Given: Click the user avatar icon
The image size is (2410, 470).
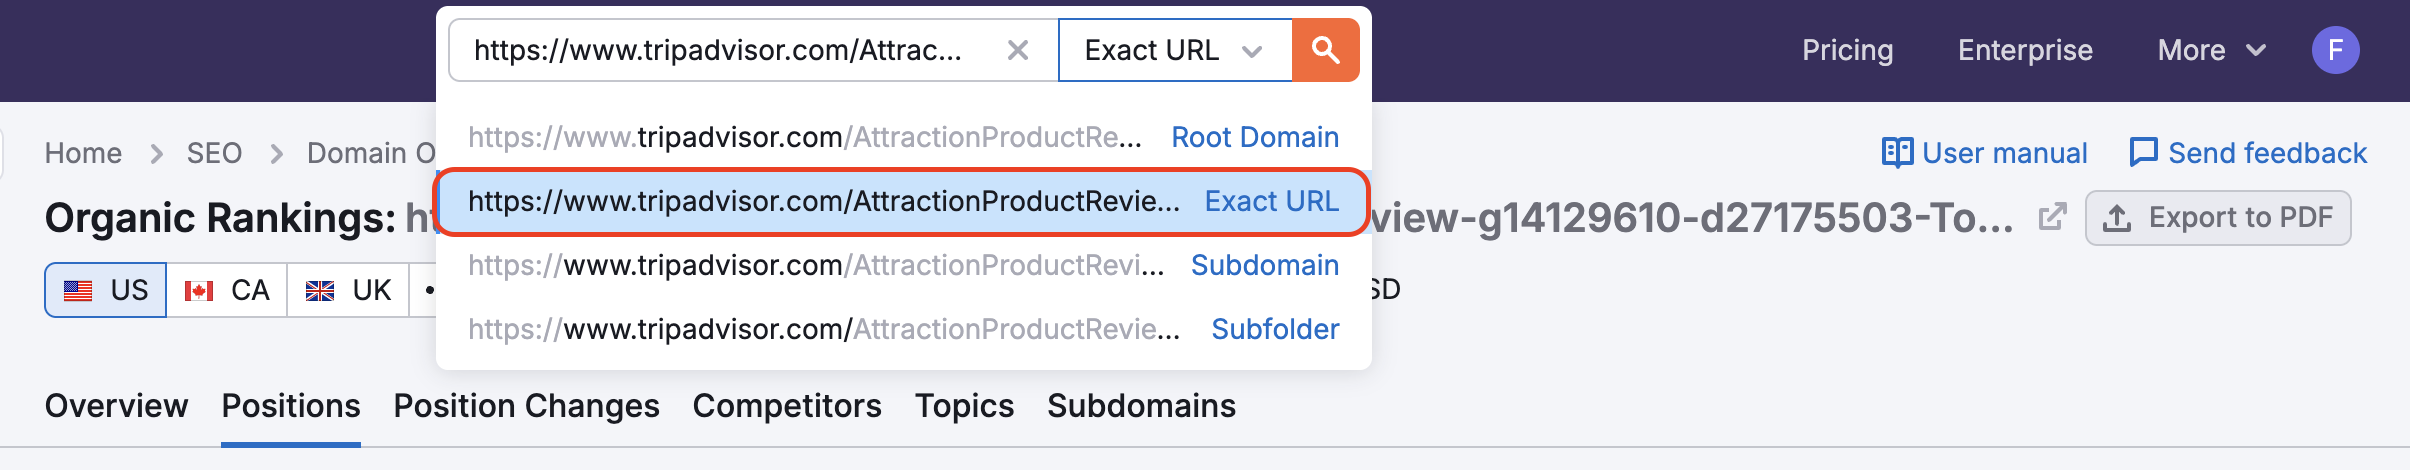Looking at the screenshot, I should (2335, 50).
